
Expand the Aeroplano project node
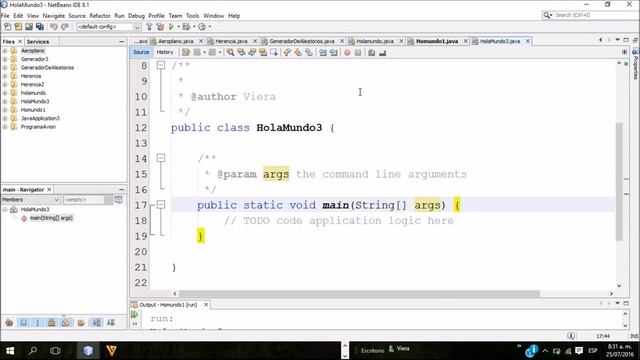tap(5, 51)
